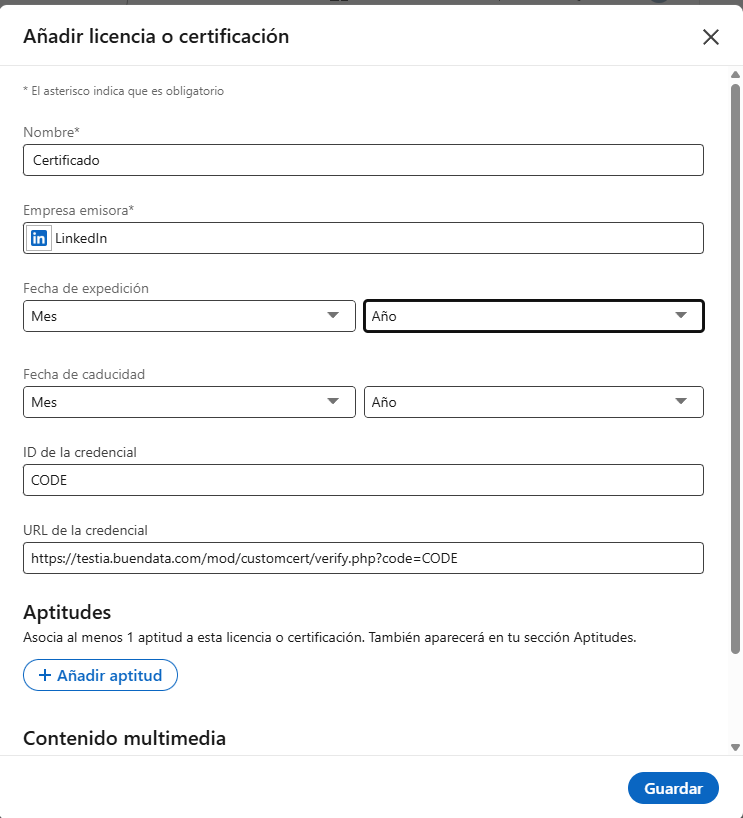Click the Contenido multimedia heading

coord(125,737)
